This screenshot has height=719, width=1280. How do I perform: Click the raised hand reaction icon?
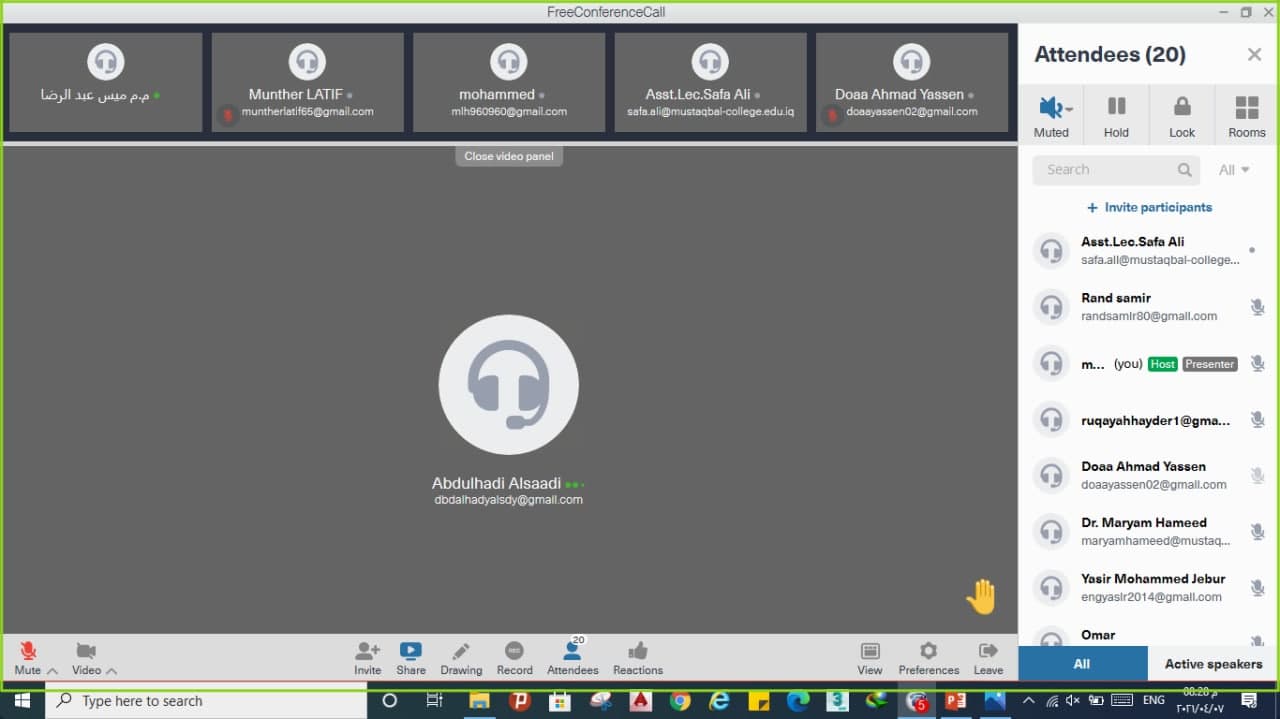pos(981,596)
